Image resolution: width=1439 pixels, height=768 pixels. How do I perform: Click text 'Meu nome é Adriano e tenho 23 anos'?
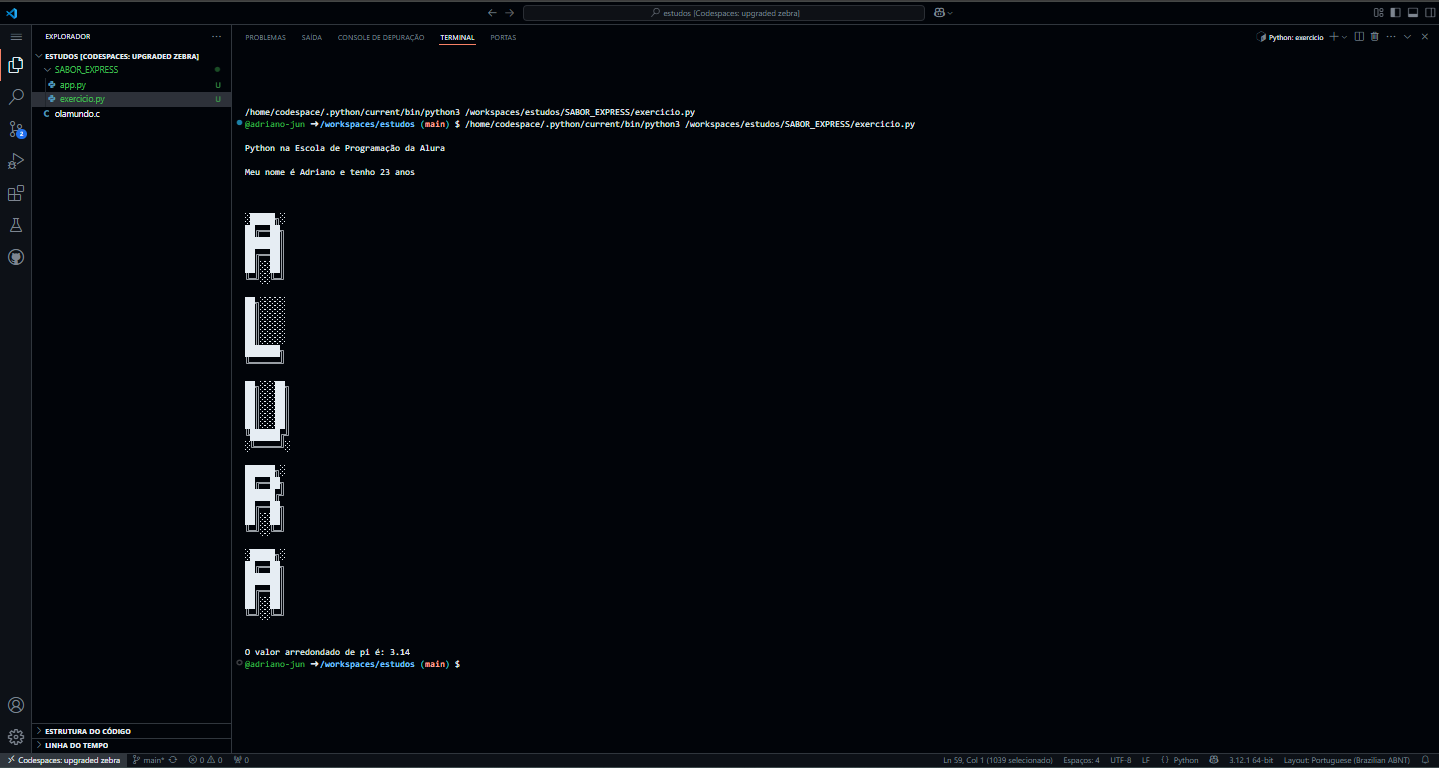pyautogui.click(x=330, y=172)
